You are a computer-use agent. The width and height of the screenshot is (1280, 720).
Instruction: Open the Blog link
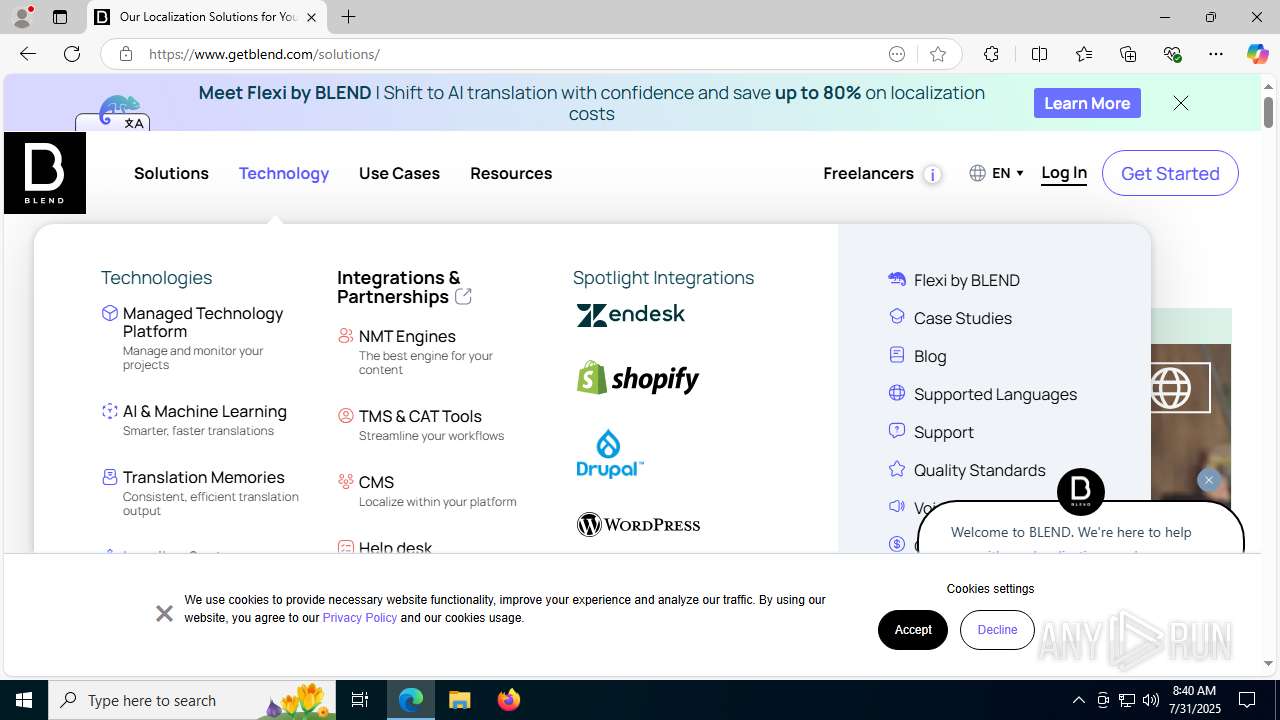click(930, 356)
